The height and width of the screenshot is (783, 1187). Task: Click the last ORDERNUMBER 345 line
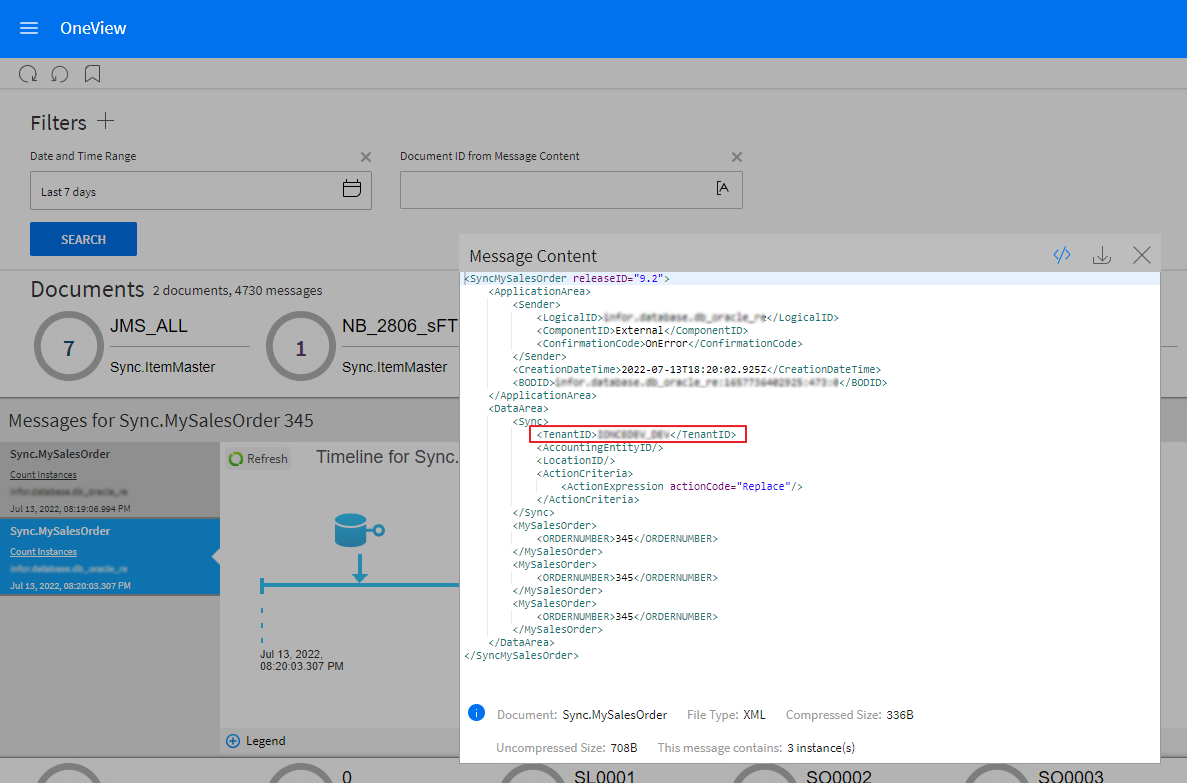click(x=627, y=616)
